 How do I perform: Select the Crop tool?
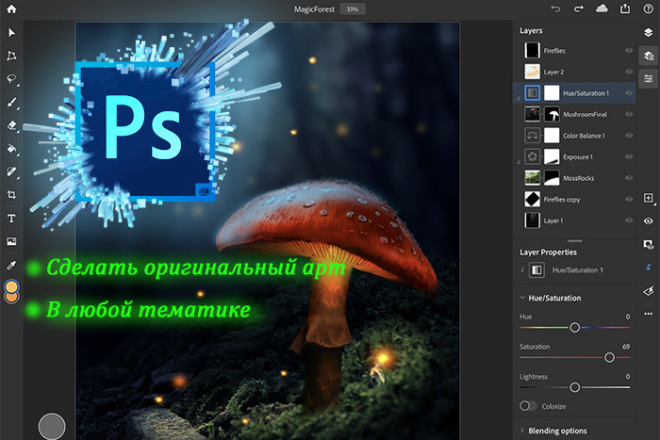click(x=11, y=195)
